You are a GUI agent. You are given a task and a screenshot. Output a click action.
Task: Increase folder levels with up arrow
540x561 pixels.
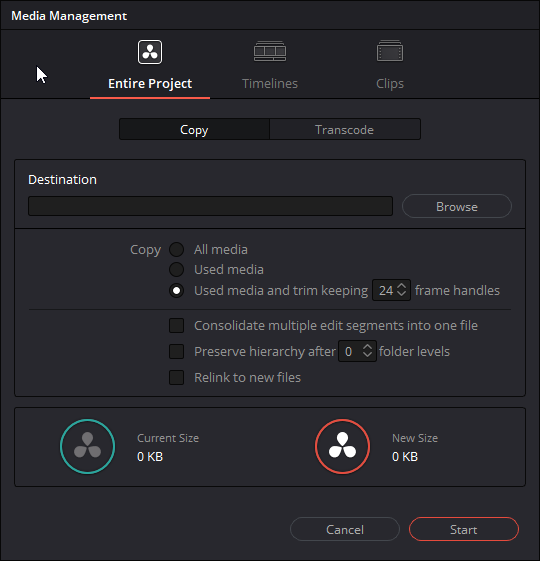point(368,347)
